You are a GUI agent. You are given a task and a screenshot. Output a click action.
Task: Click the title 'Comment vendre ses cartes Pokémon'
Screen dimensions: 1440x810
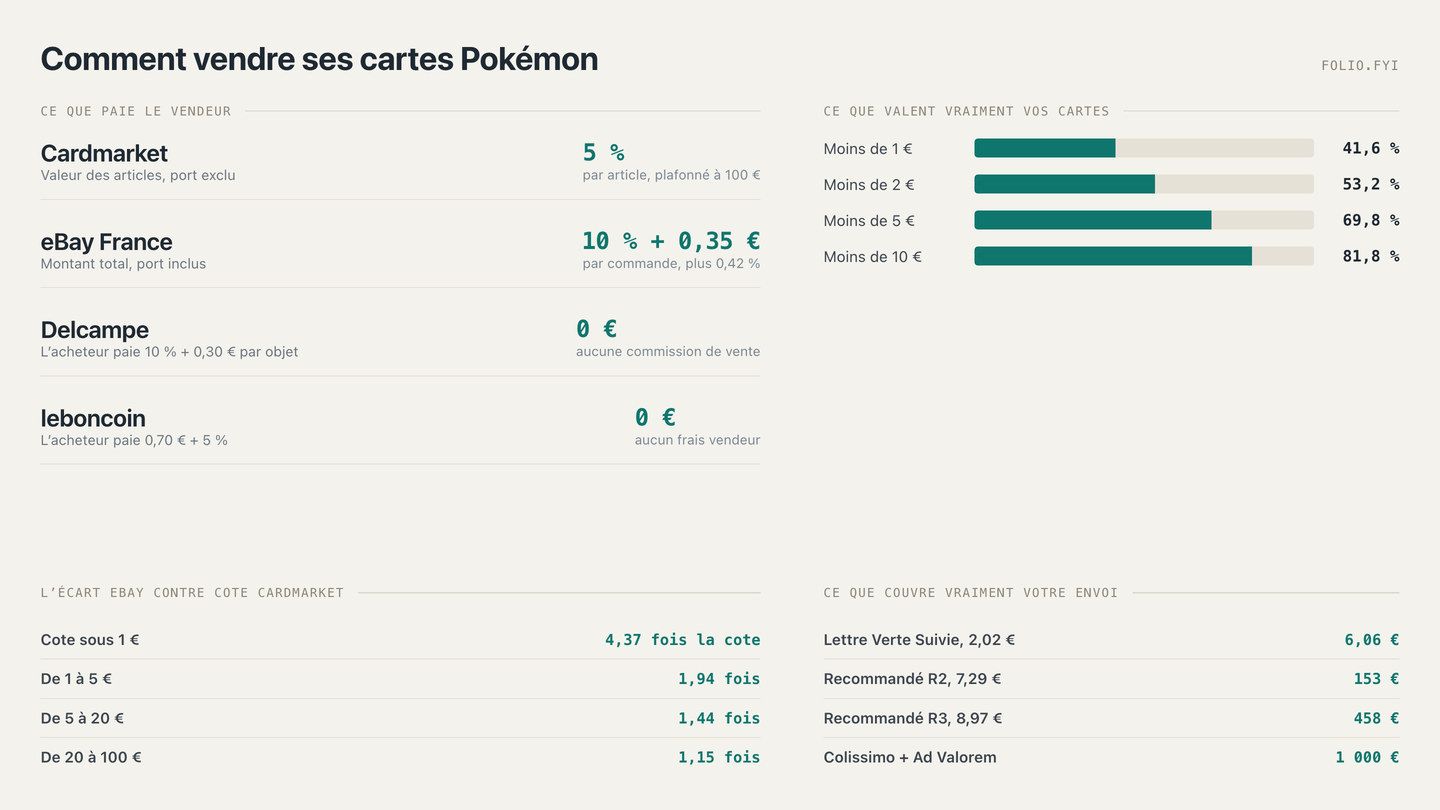[x=319, y=59]
